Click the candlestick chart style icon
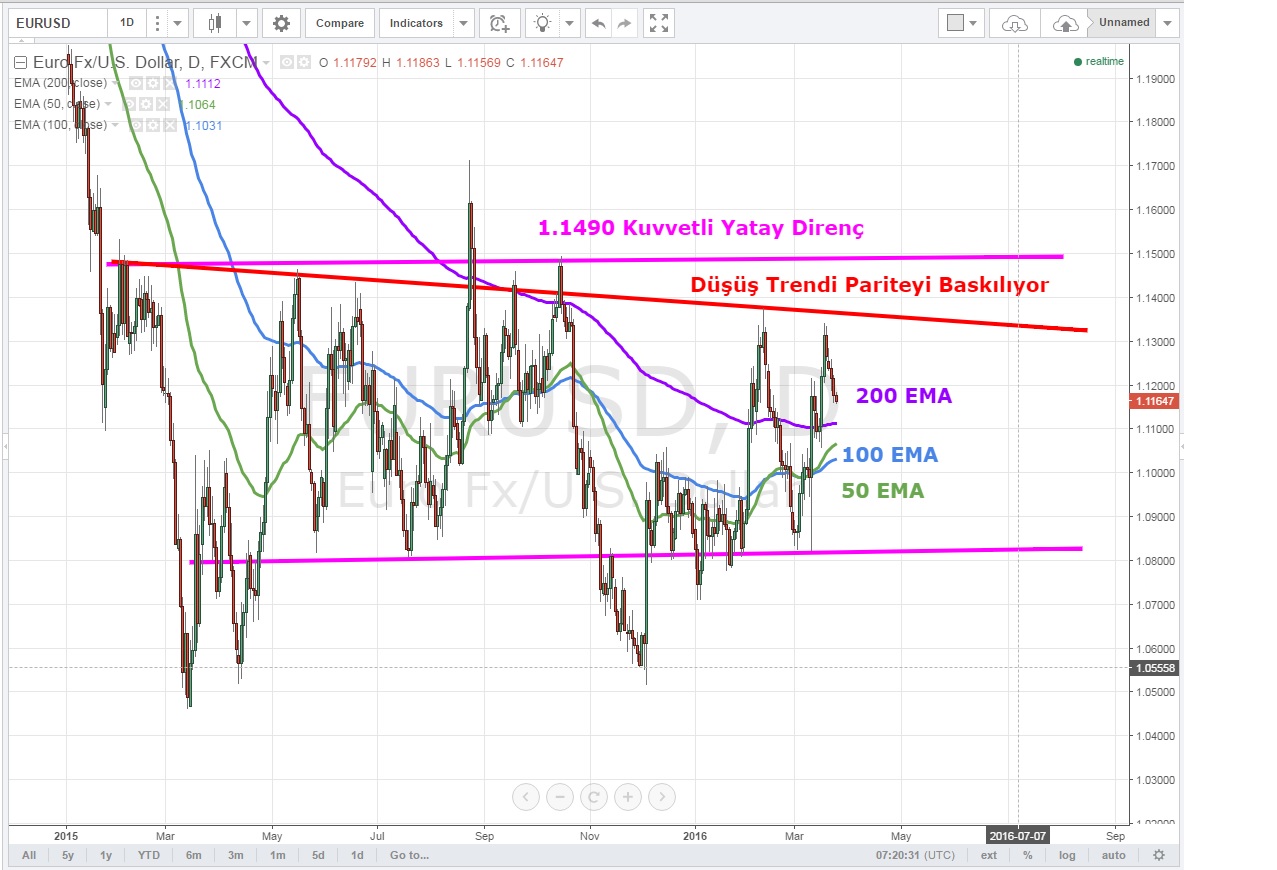This screenshot has width=1277, height=870. point(214,23)
